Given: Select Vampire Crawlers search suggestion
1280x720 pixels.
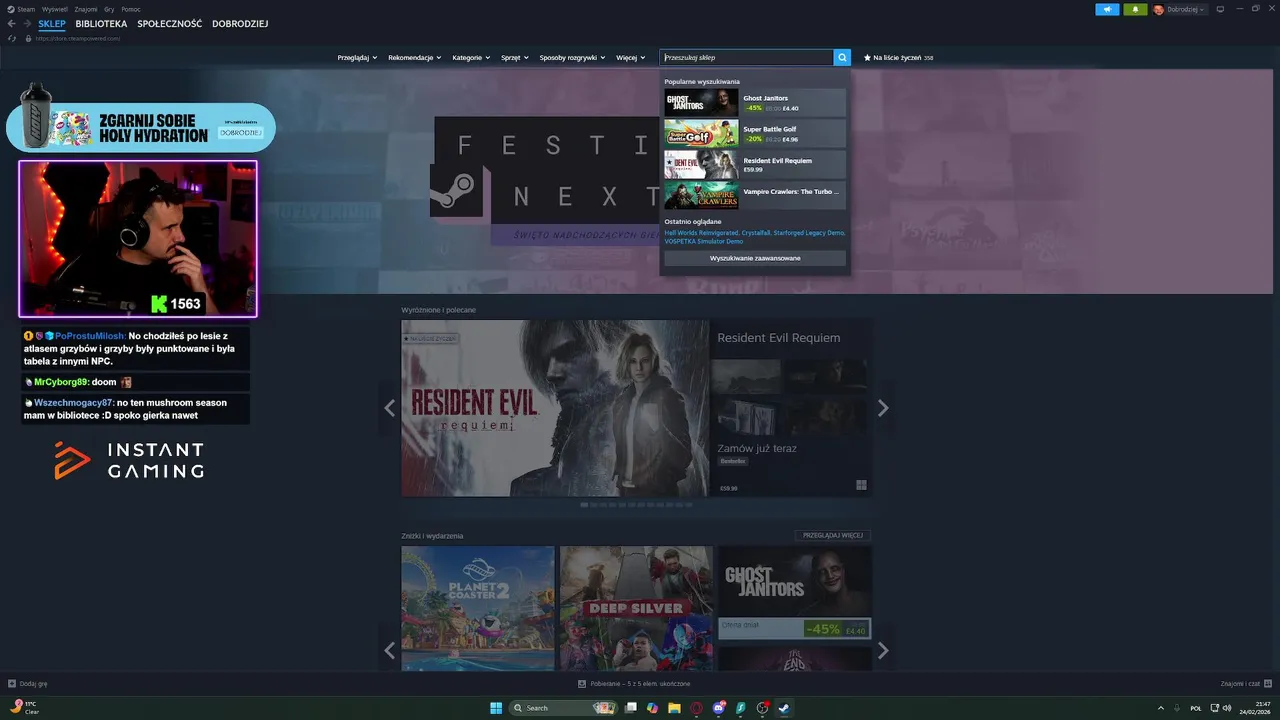Looking at the screenshot, I should click(x=755, y=196).
